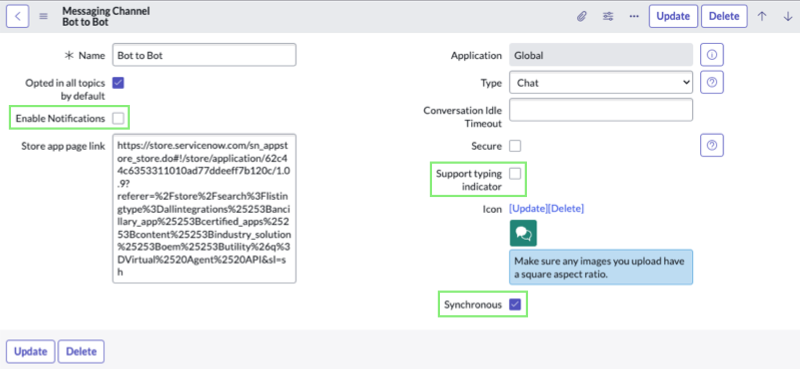Screen dimensions: 800x369
Task: Open the hamburger context menu icon
Action: [x=44, y=16]
